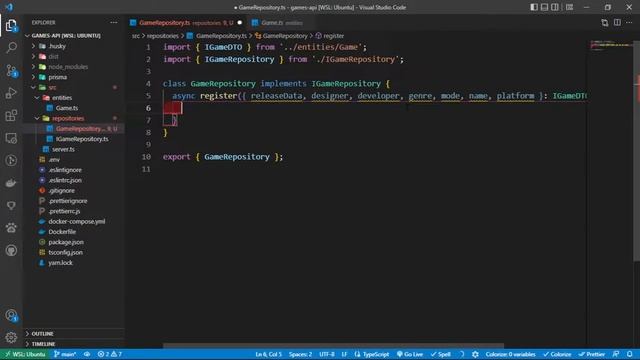Click UTF-8 encoding in status bar
The height and width of the screenshot is (360, 640).
pyautogui.click(x=327, y=354)
